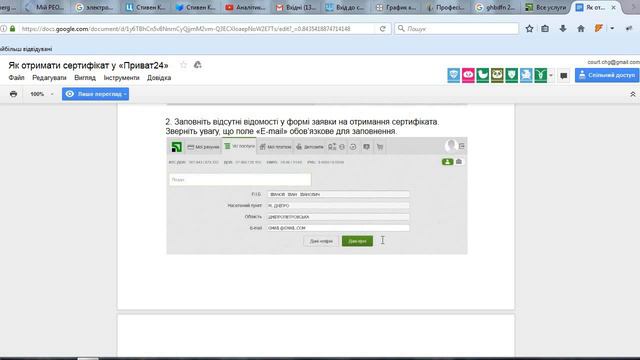Collapse the menus with the double-chevron
Viewport: 640px width, 360px height.
click(633, 94)
